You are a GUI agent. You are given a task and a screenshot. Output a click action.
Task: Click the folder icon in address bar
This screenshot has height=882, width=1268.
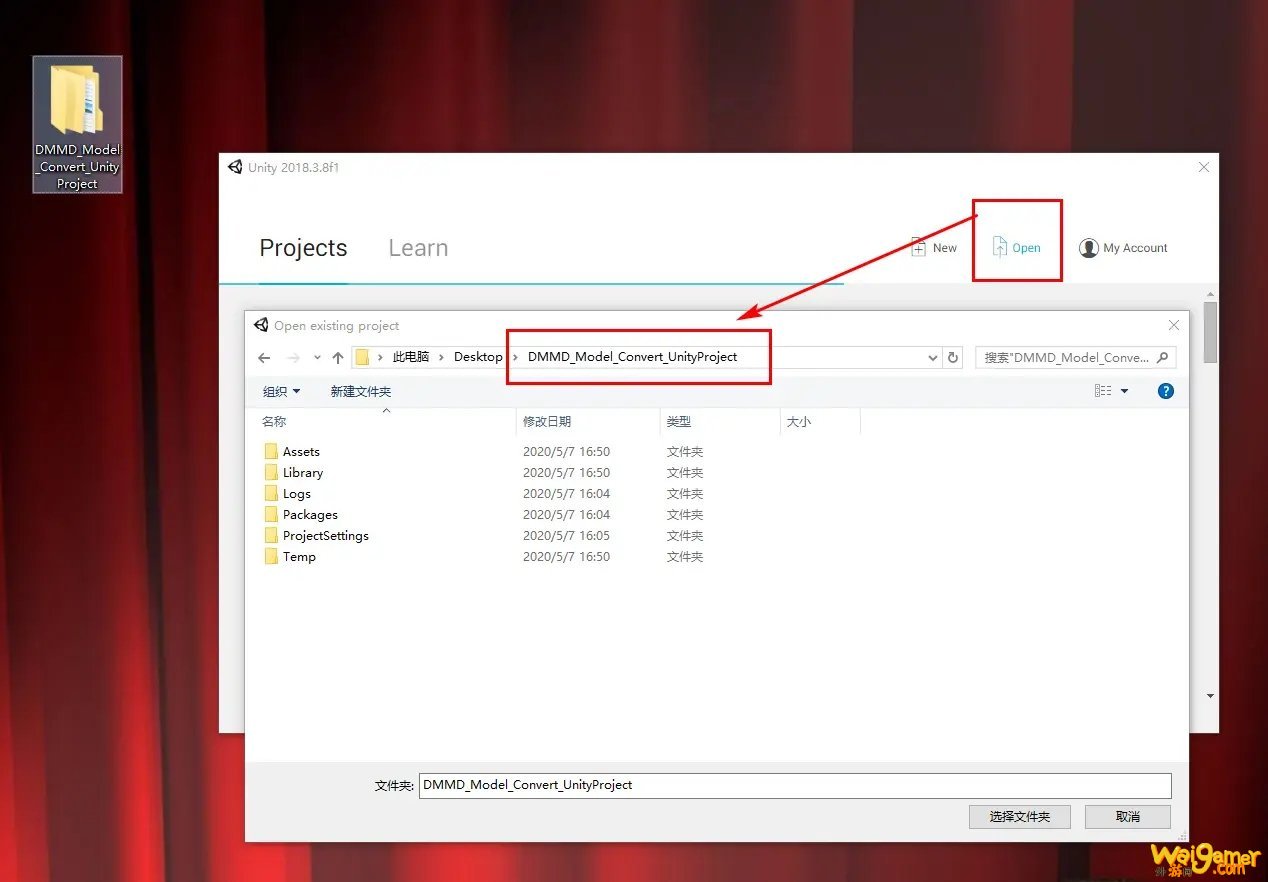[363, 357]
